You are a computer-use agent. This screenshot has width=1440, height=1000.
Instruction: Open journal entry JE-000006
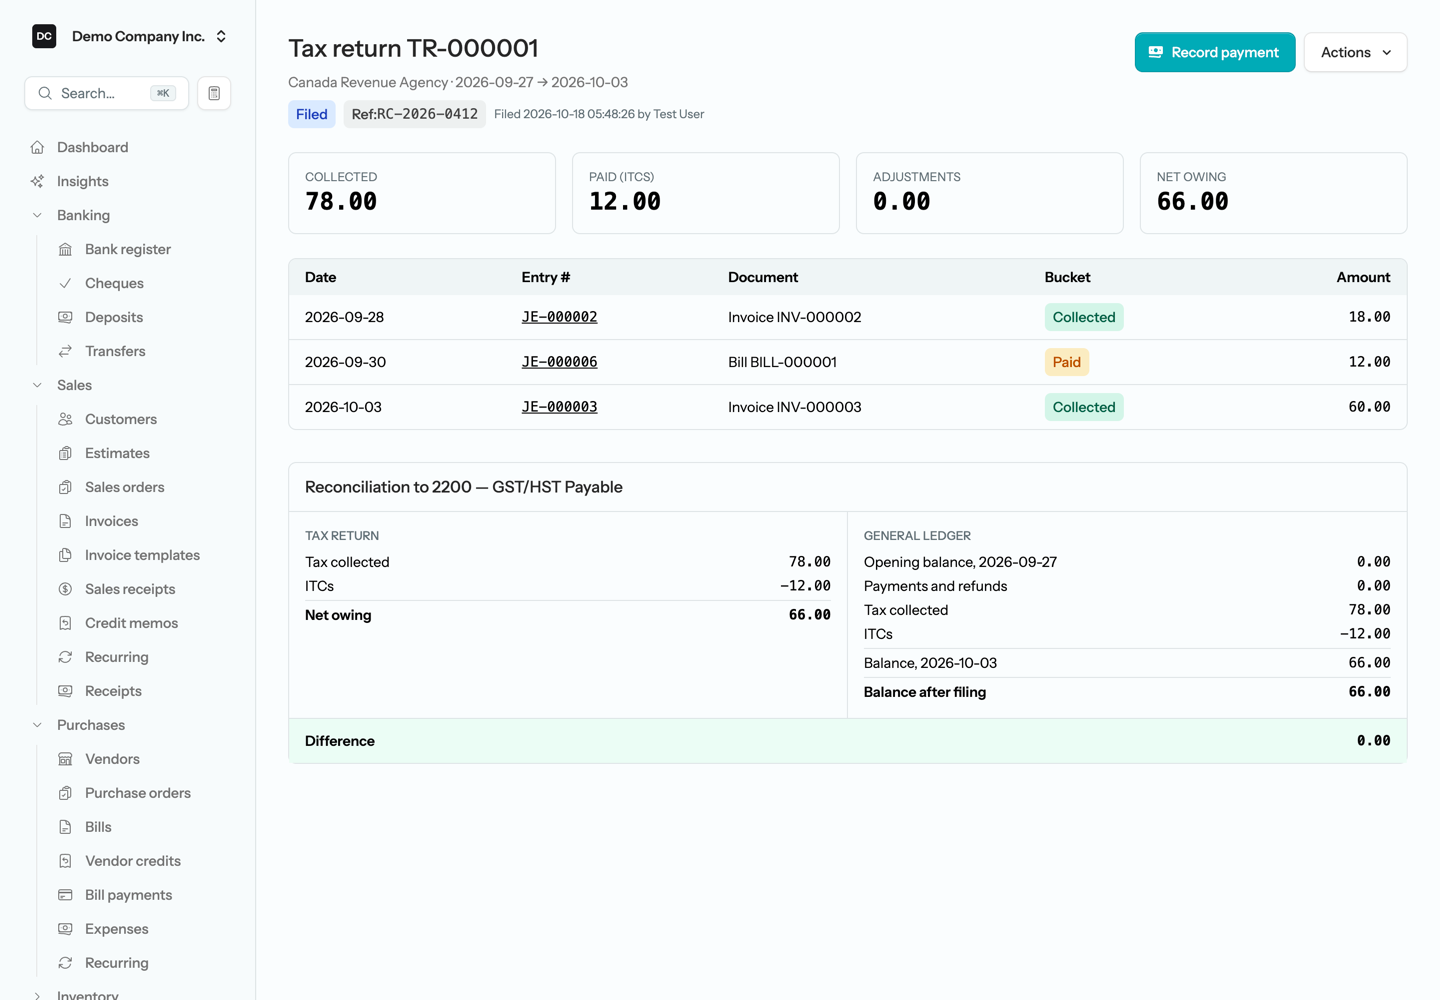[x=559, y=362]
